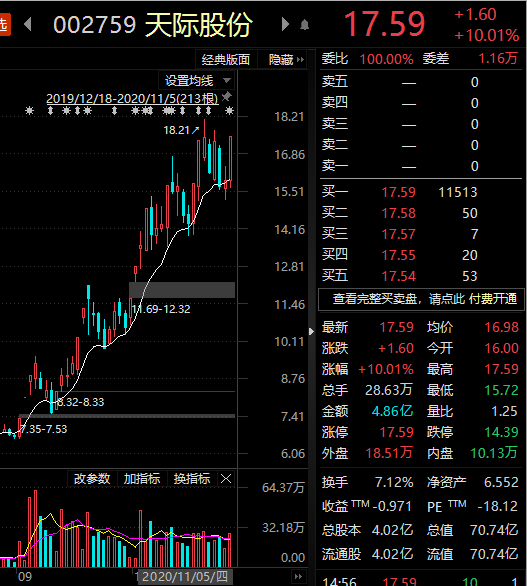The image size is (527, 586).
Task: Click 金额 value 4.86亿
Action: [x=392, y=411]
